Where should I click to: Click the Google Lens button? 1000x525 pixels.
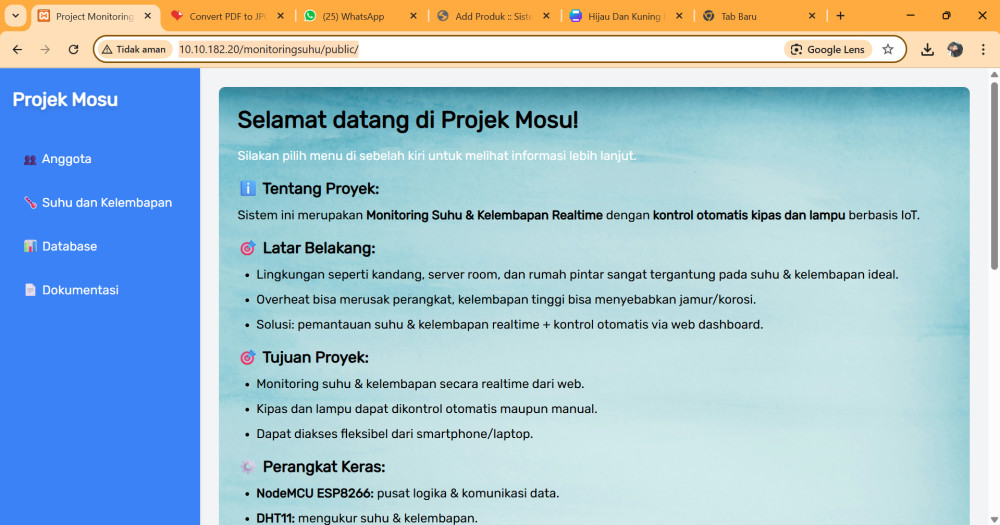point(828,49)
